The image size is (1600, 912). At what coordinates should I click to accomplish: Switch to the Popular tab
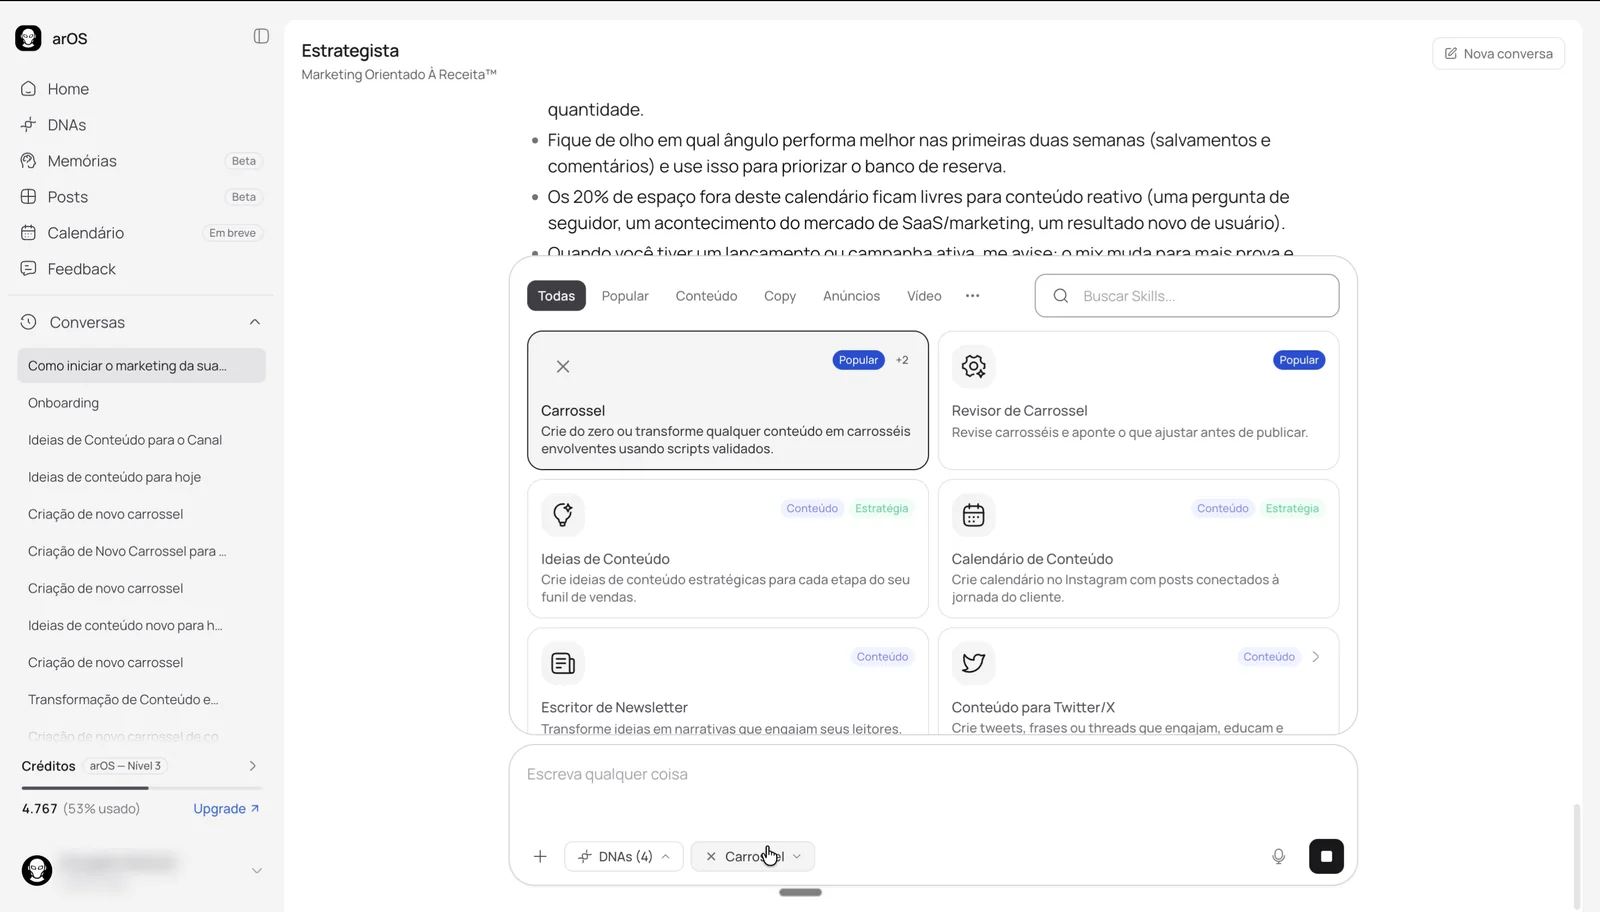point(625,296)
